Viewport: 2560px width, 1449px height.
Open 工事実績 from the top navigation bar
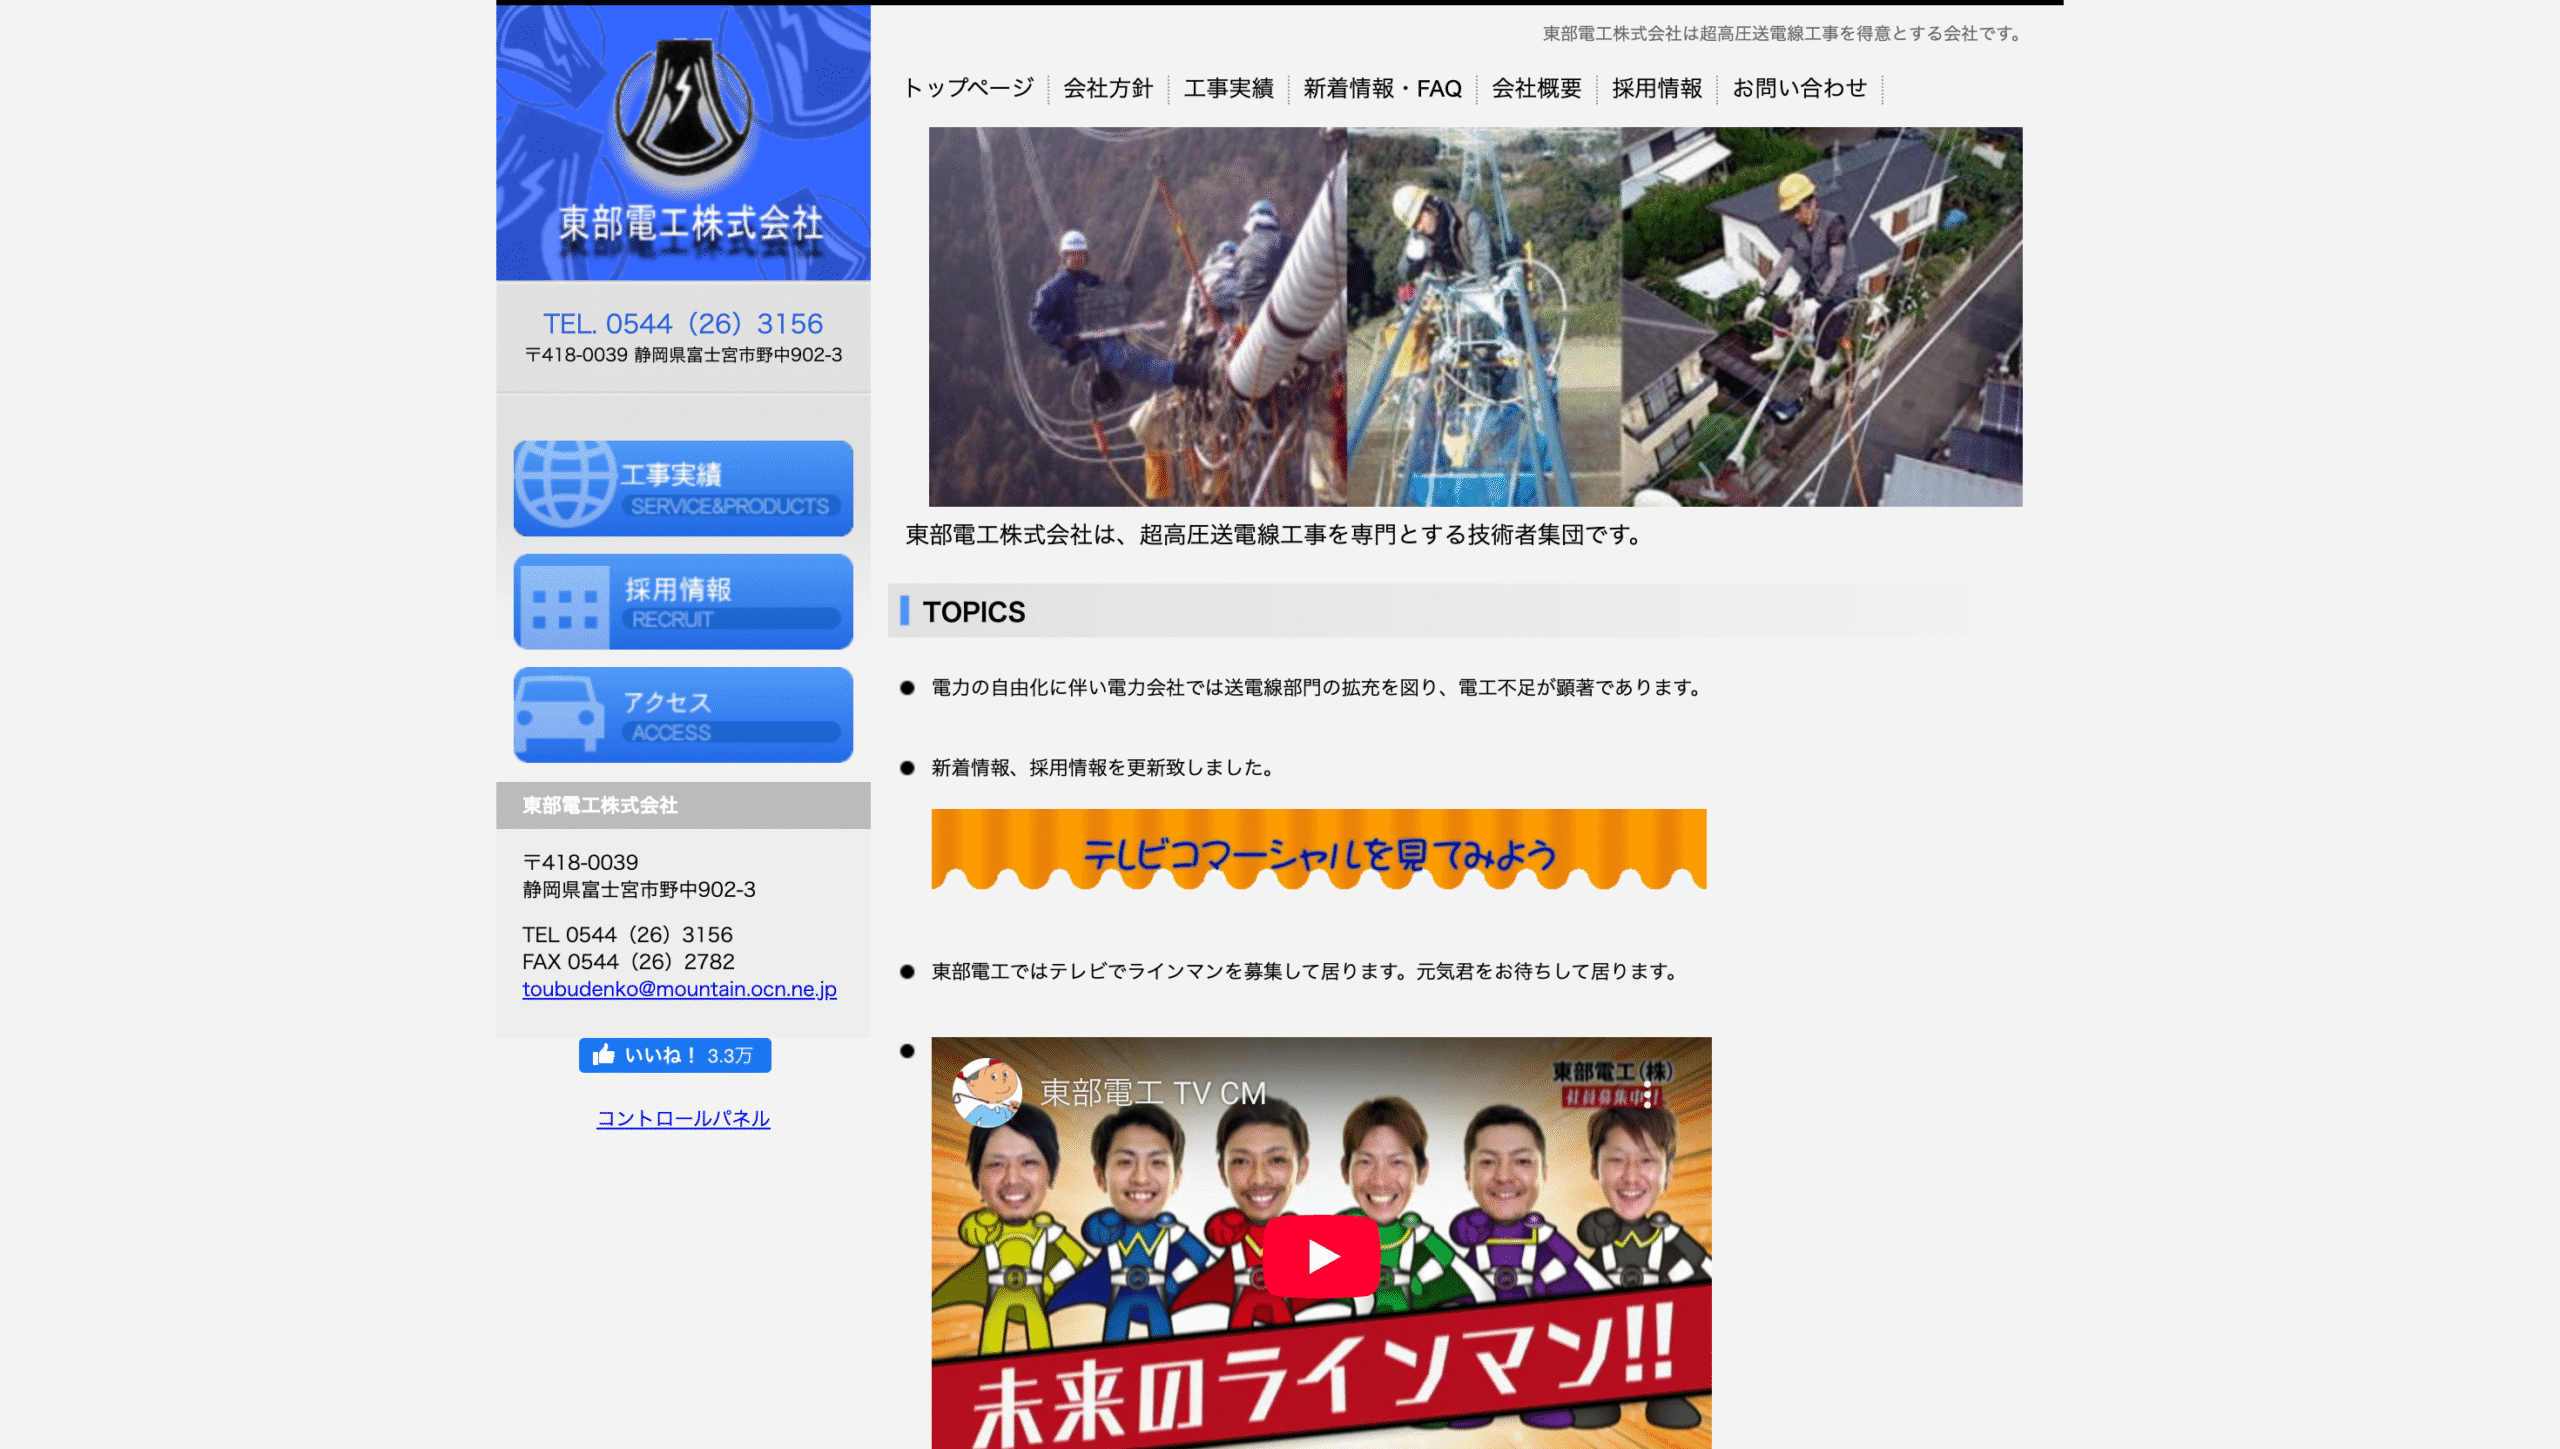click(x=1229, y=88)
